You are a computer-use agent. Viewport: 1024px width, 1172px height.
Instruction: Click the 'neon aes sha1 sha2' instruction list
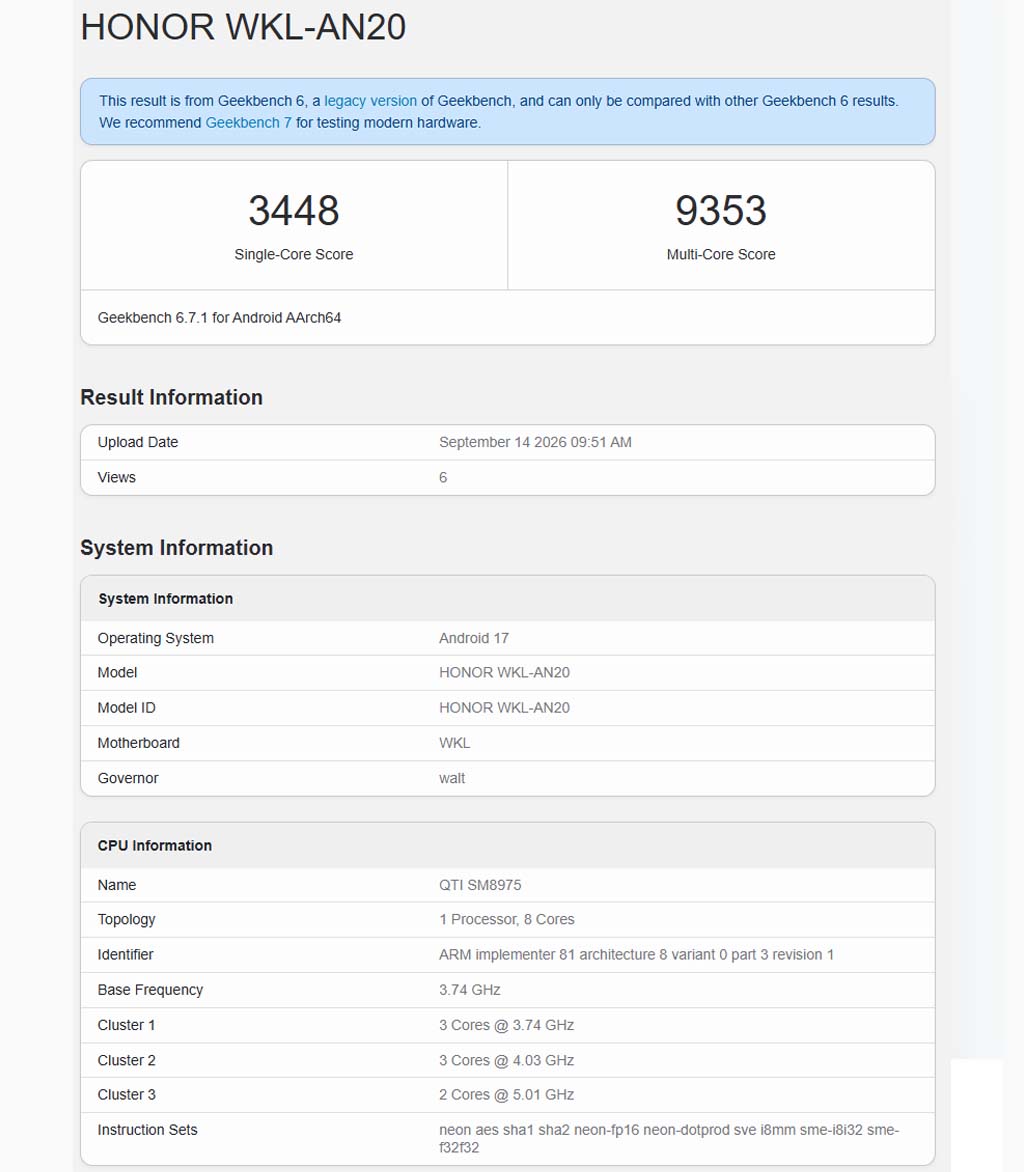coord(669,1138)
